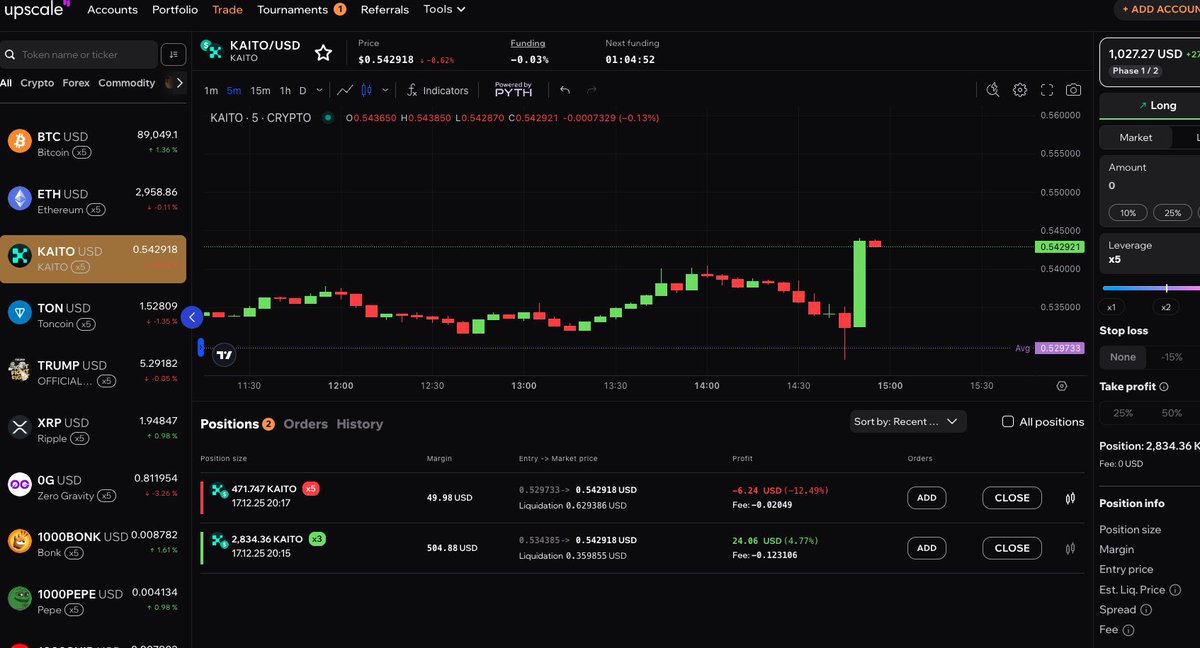Focus the token name search field
This screenshot has width=1200, height=648.
(79, 54)
